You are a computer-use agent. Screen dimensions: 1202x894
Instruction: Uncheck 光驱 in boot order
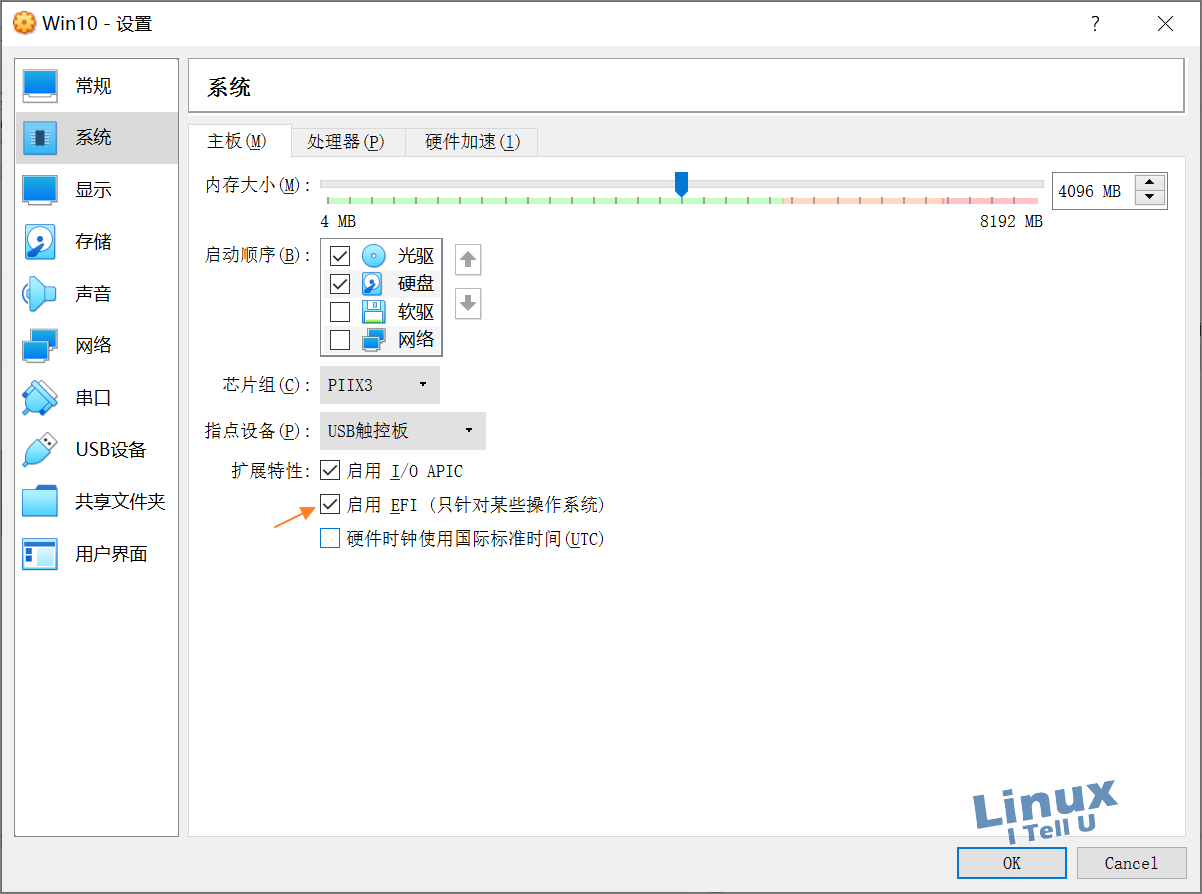click(x=340, y=256)
